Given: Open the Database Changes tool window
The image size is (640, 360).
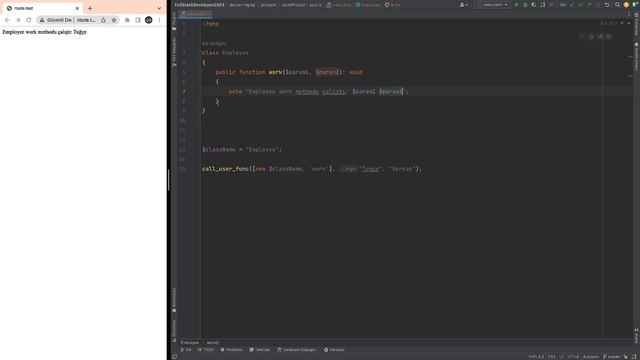Looking at the screenshot, I should (x=297, y=350).
